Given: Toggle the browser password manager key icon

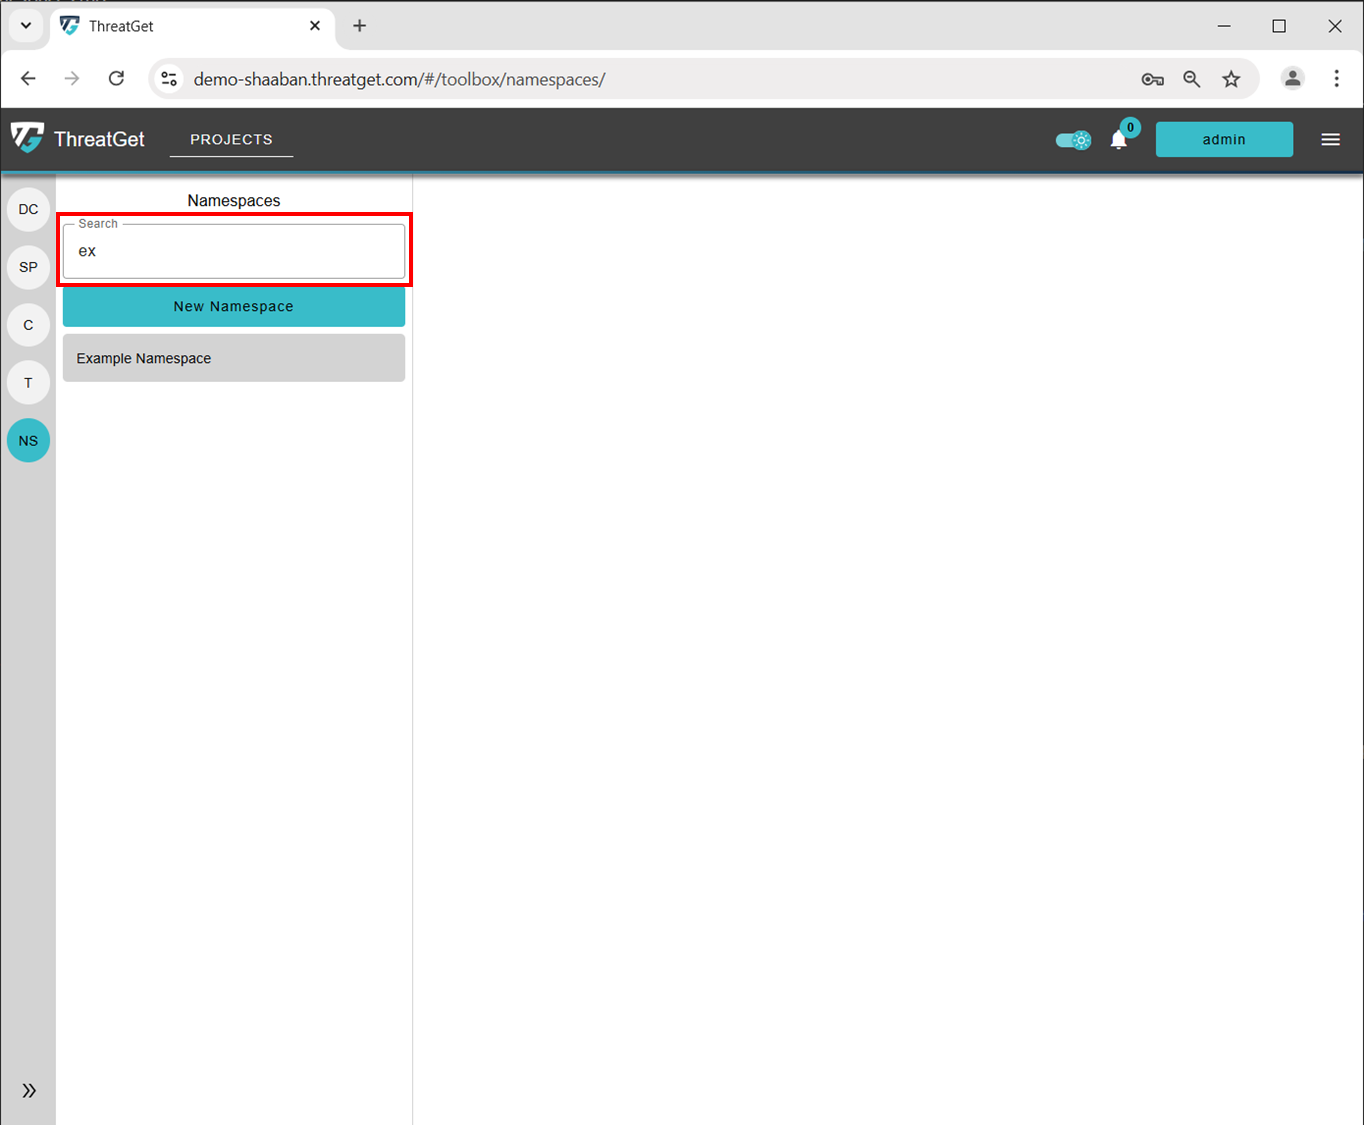Looking at the screenshot, I should [x=1152, y=78].
